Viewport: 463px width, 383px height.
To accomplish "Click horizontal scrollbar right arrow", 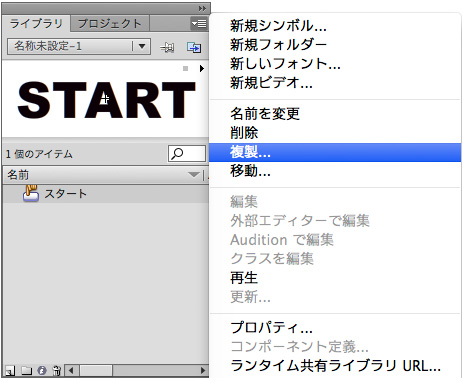I will pyautogui.click(x=203, y=370).
